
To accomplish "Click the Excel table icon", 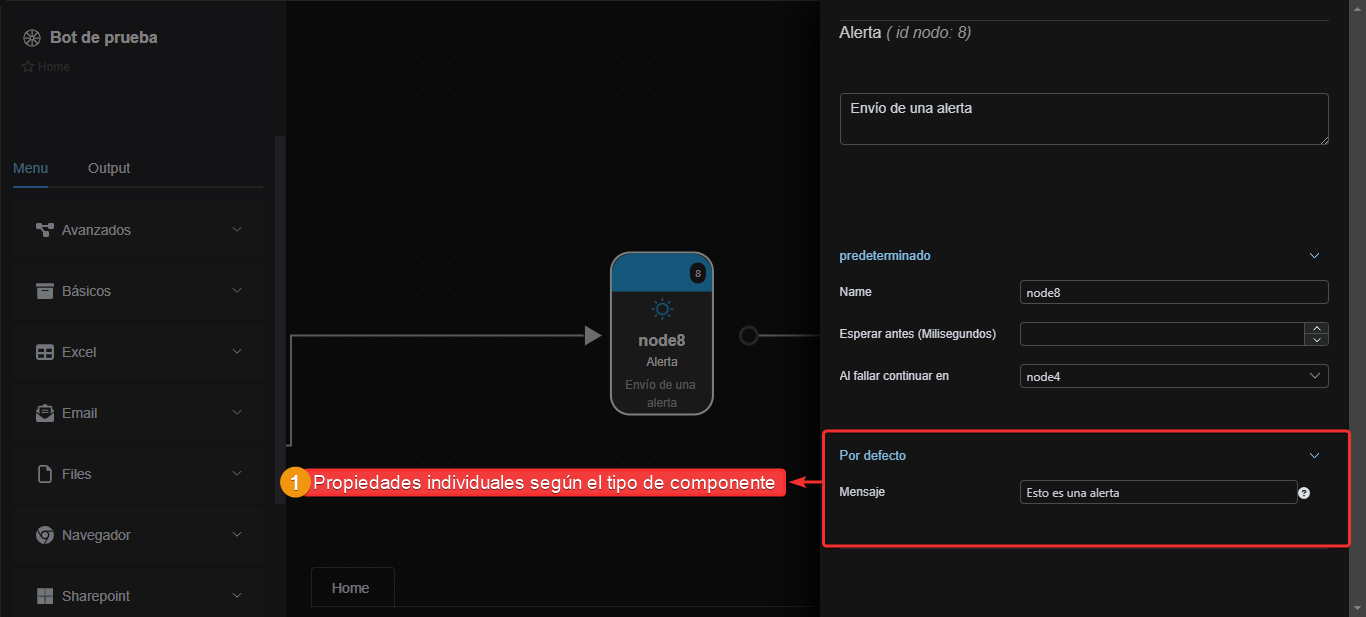I will tap(44, 352).
